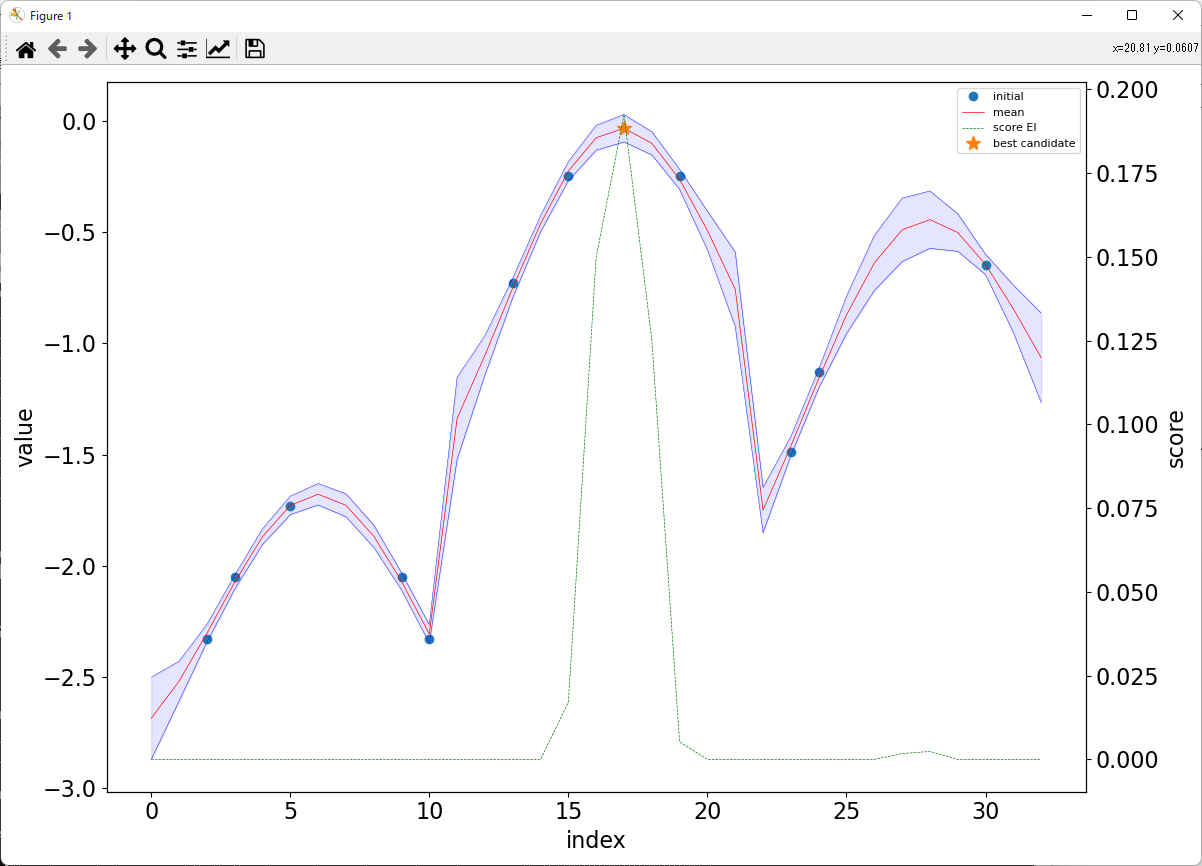Click the 'index' x-axis label
The height and width of the screenshot is (866, 1202).
click(596, 840)
